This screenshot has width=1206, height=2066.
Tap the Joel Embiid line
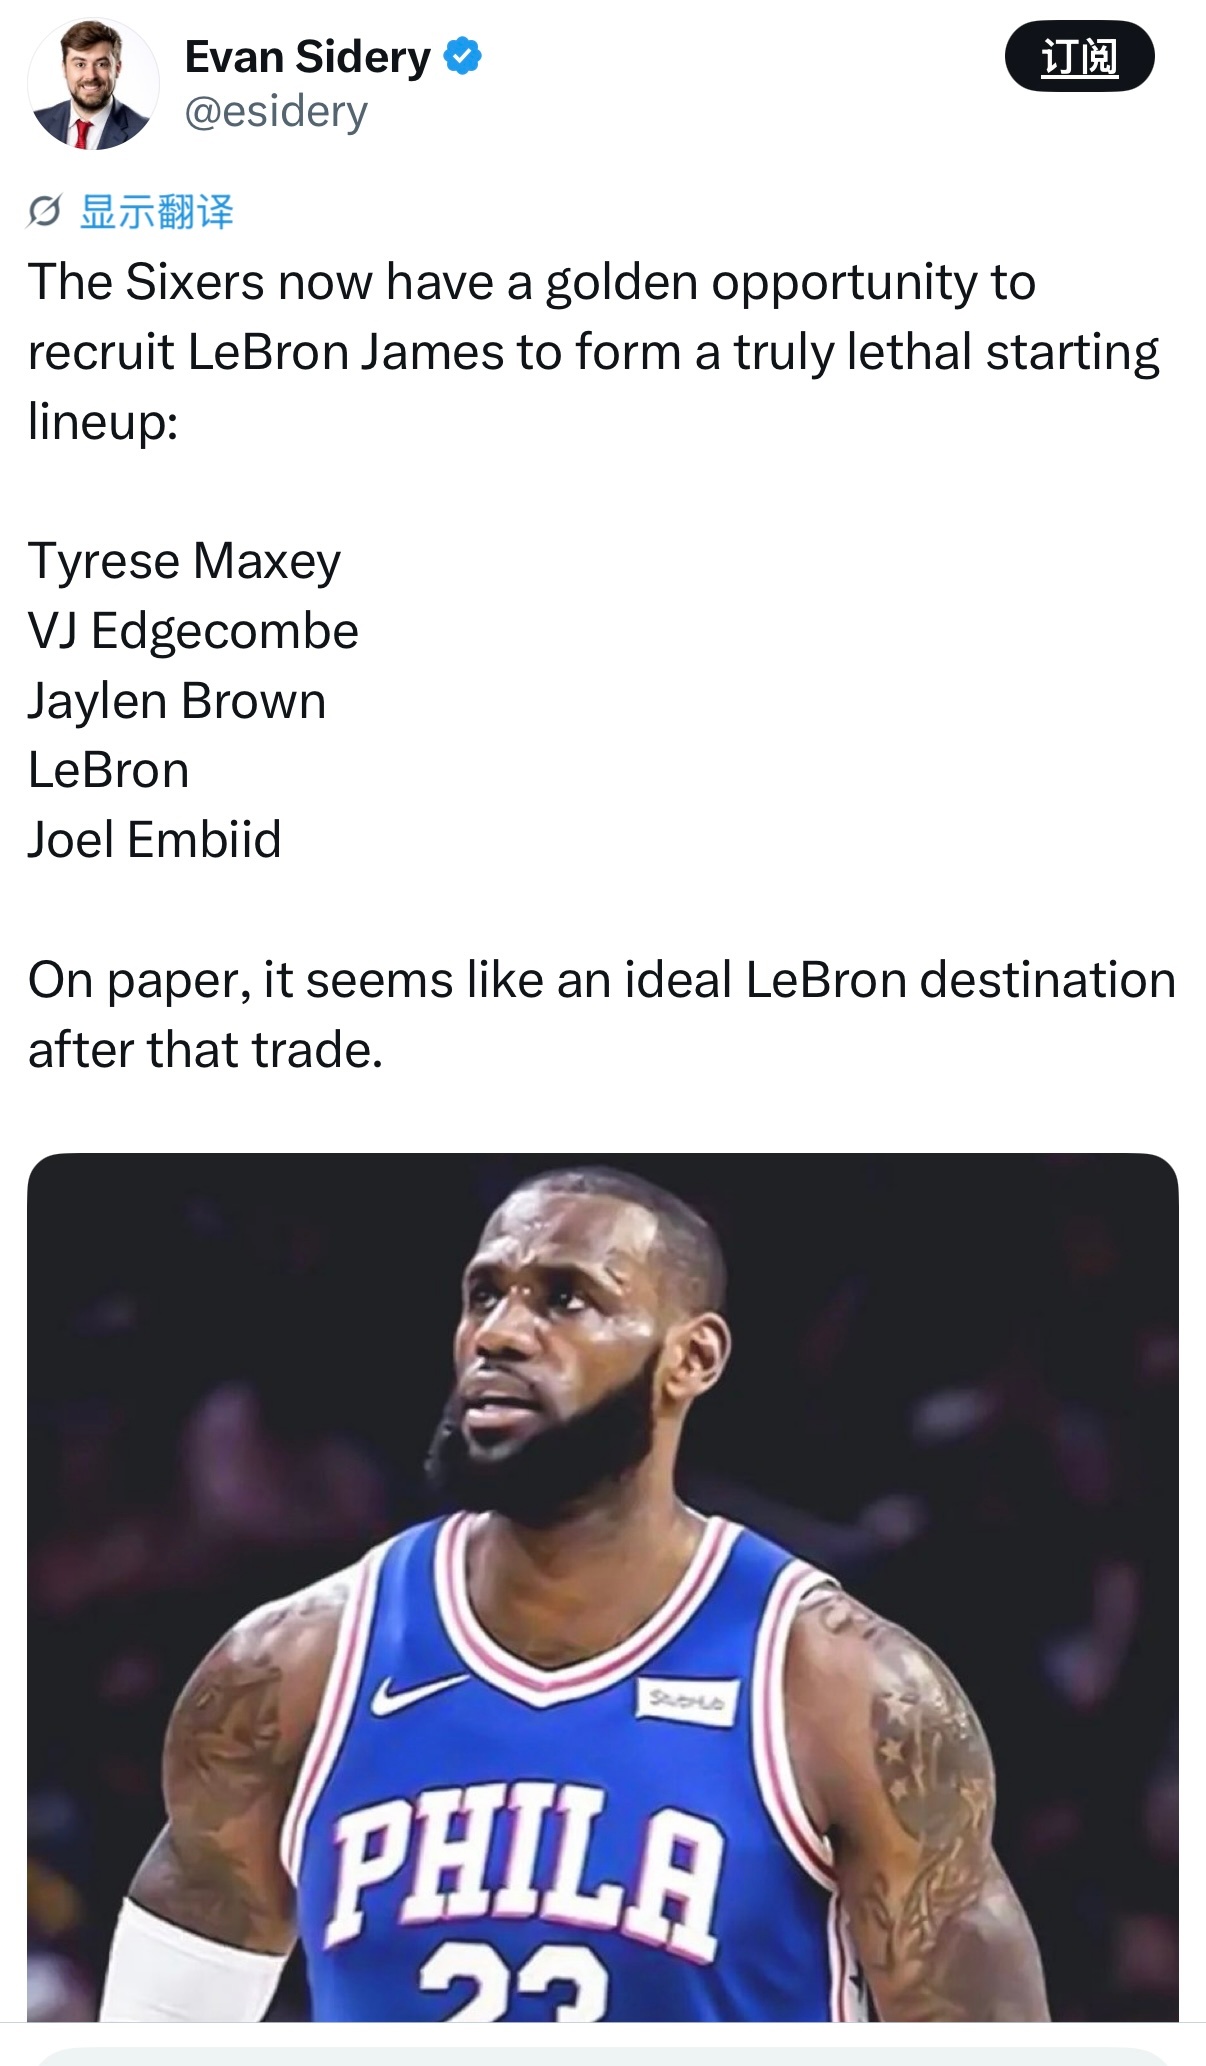click(155, 839)
